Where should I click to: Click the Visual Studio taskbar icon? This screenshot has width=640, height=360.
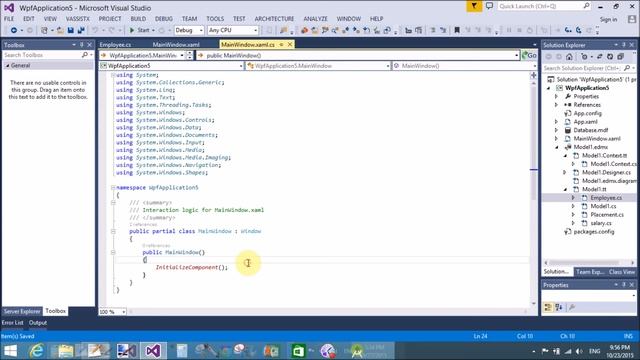(153, 351)
